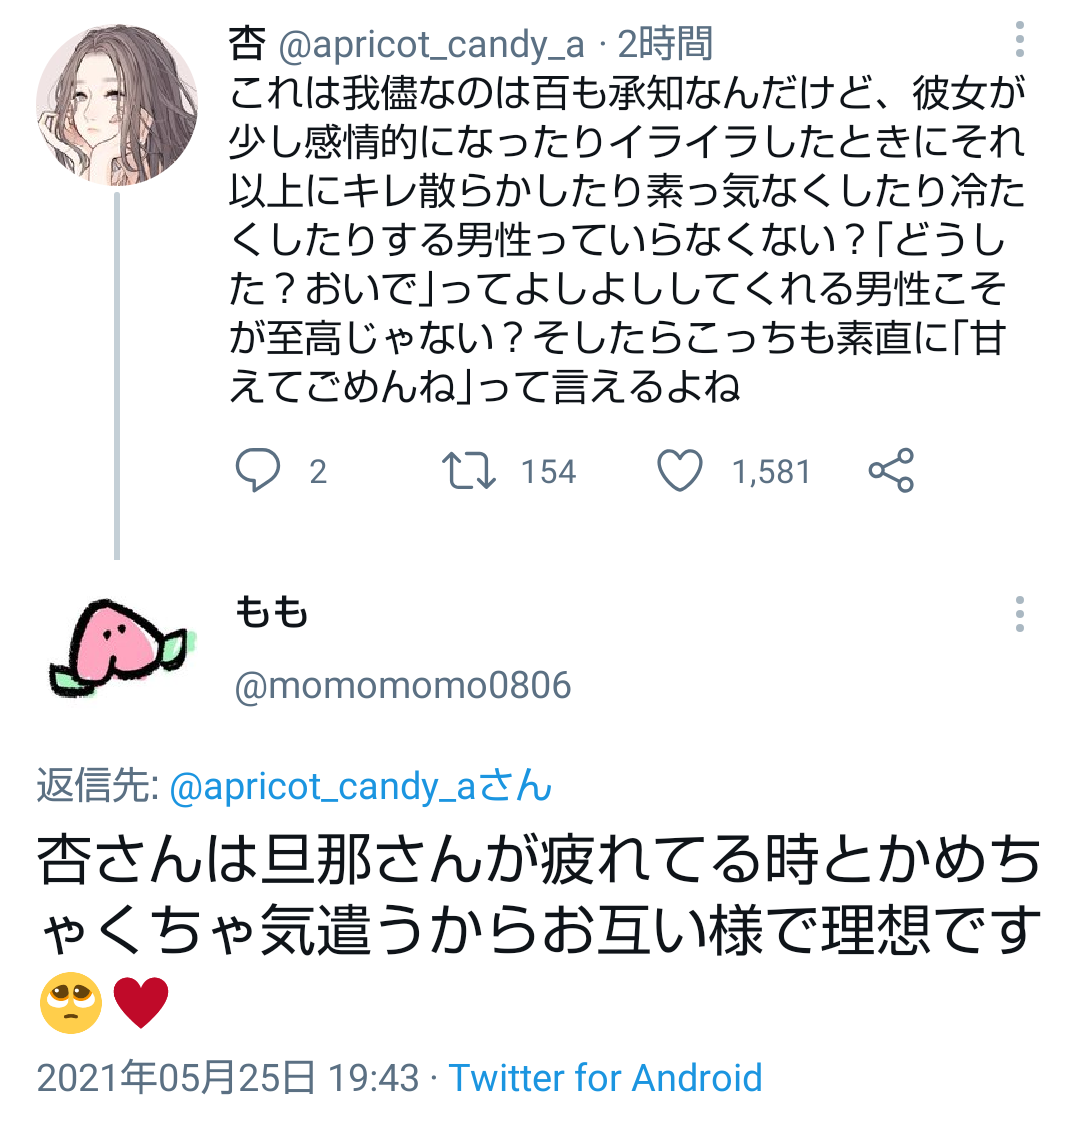Viewport: 1080px width, 1136px height.
Task: Tap the heart icon to like 杏's tweet
Action: point(679,470)
